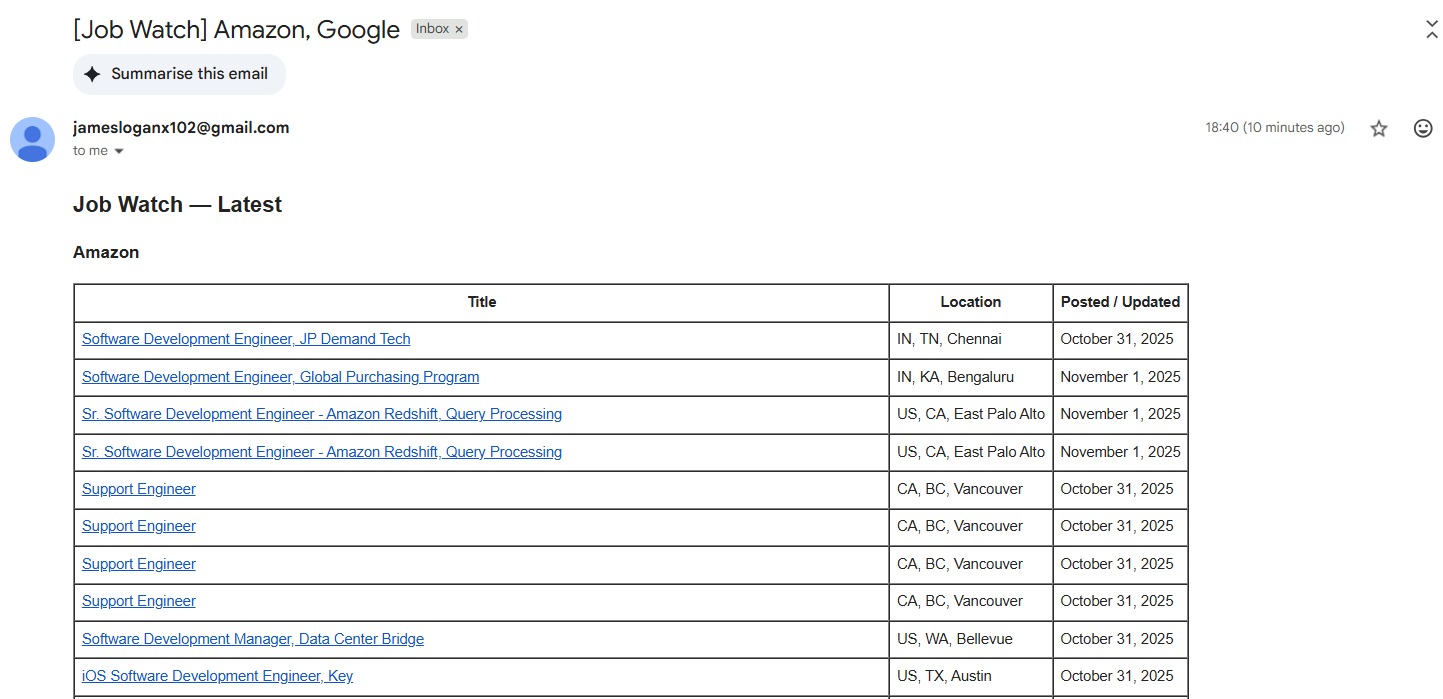The width and height of the screenshot is (1443, 699).
Task: Star this Job Watch email
Action: coord(1379,129)
